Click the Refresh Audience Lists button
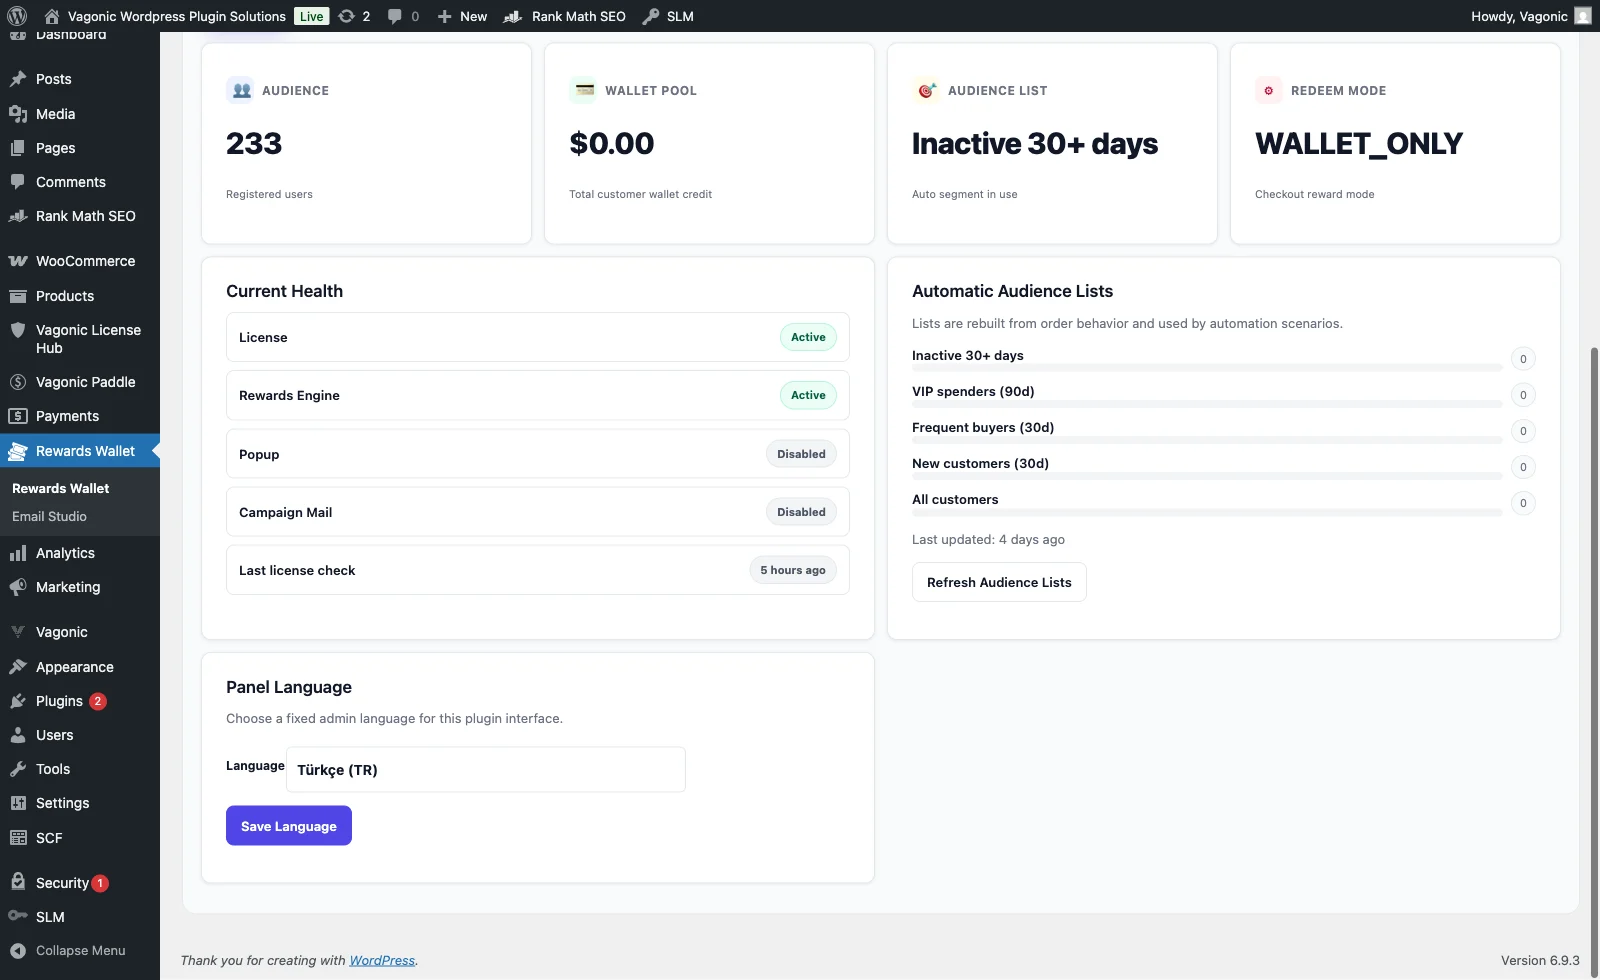Image resolution: width=1600 pixels, height=980 pixels. pyautogui.click(x=999, y=582)
